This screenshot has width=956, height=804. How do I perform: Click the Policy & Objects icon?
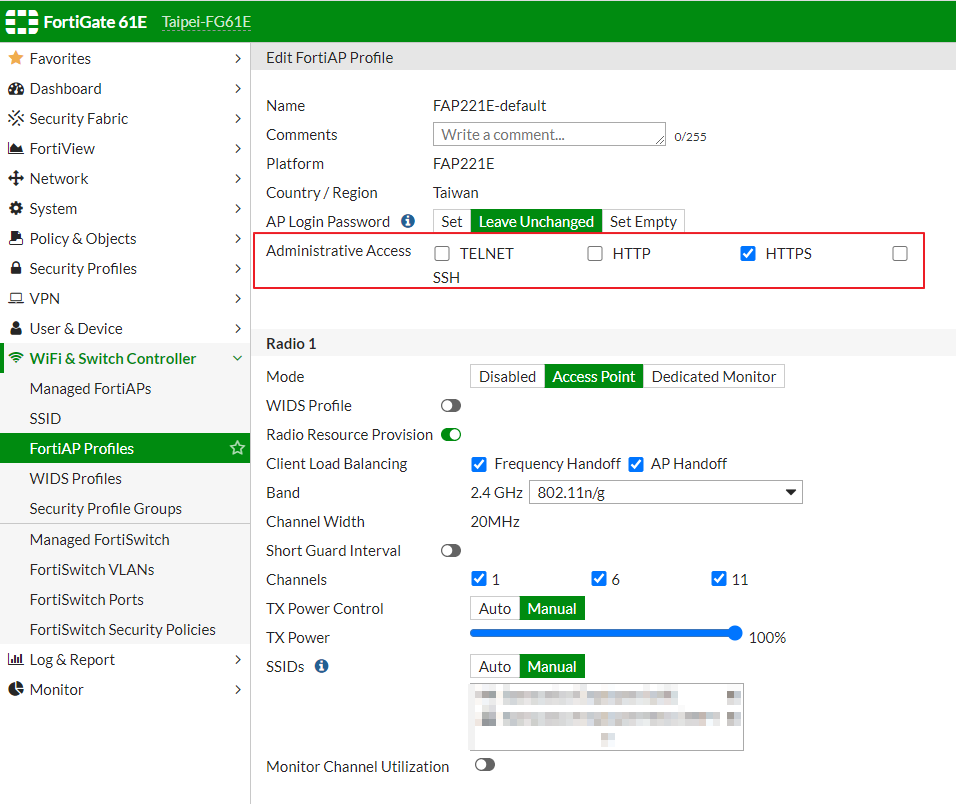16,238
